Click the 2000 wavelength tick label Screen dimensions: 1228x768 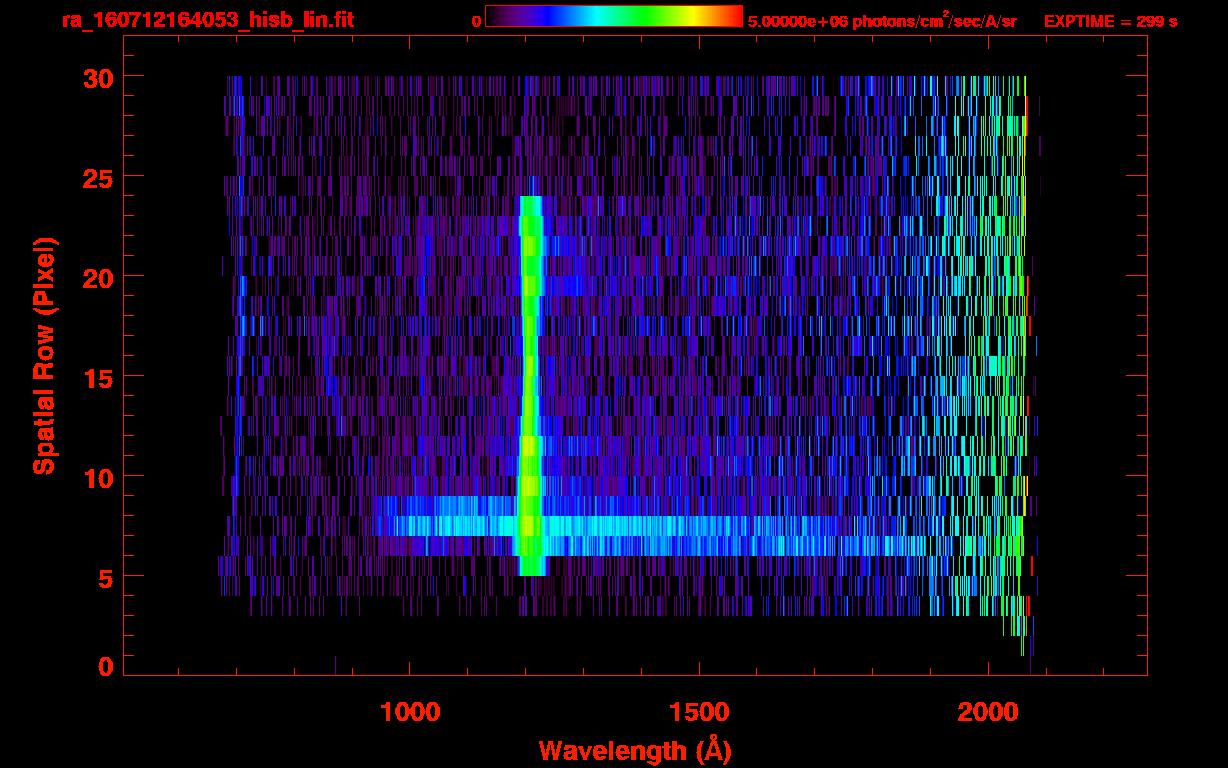[x=988, y=711]
